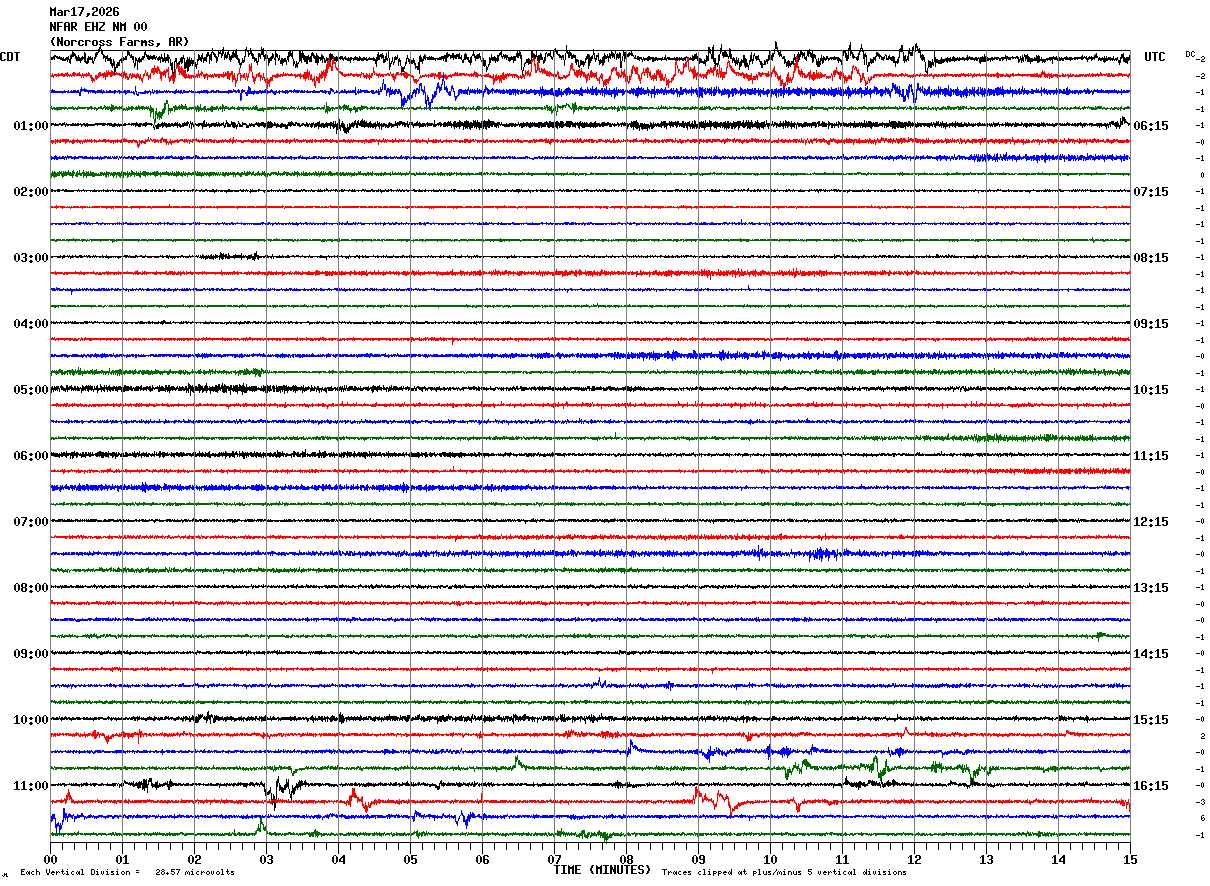Click the (Norcross Farms, AR) location label
The image size is (1210, 886).
[119, 42]
